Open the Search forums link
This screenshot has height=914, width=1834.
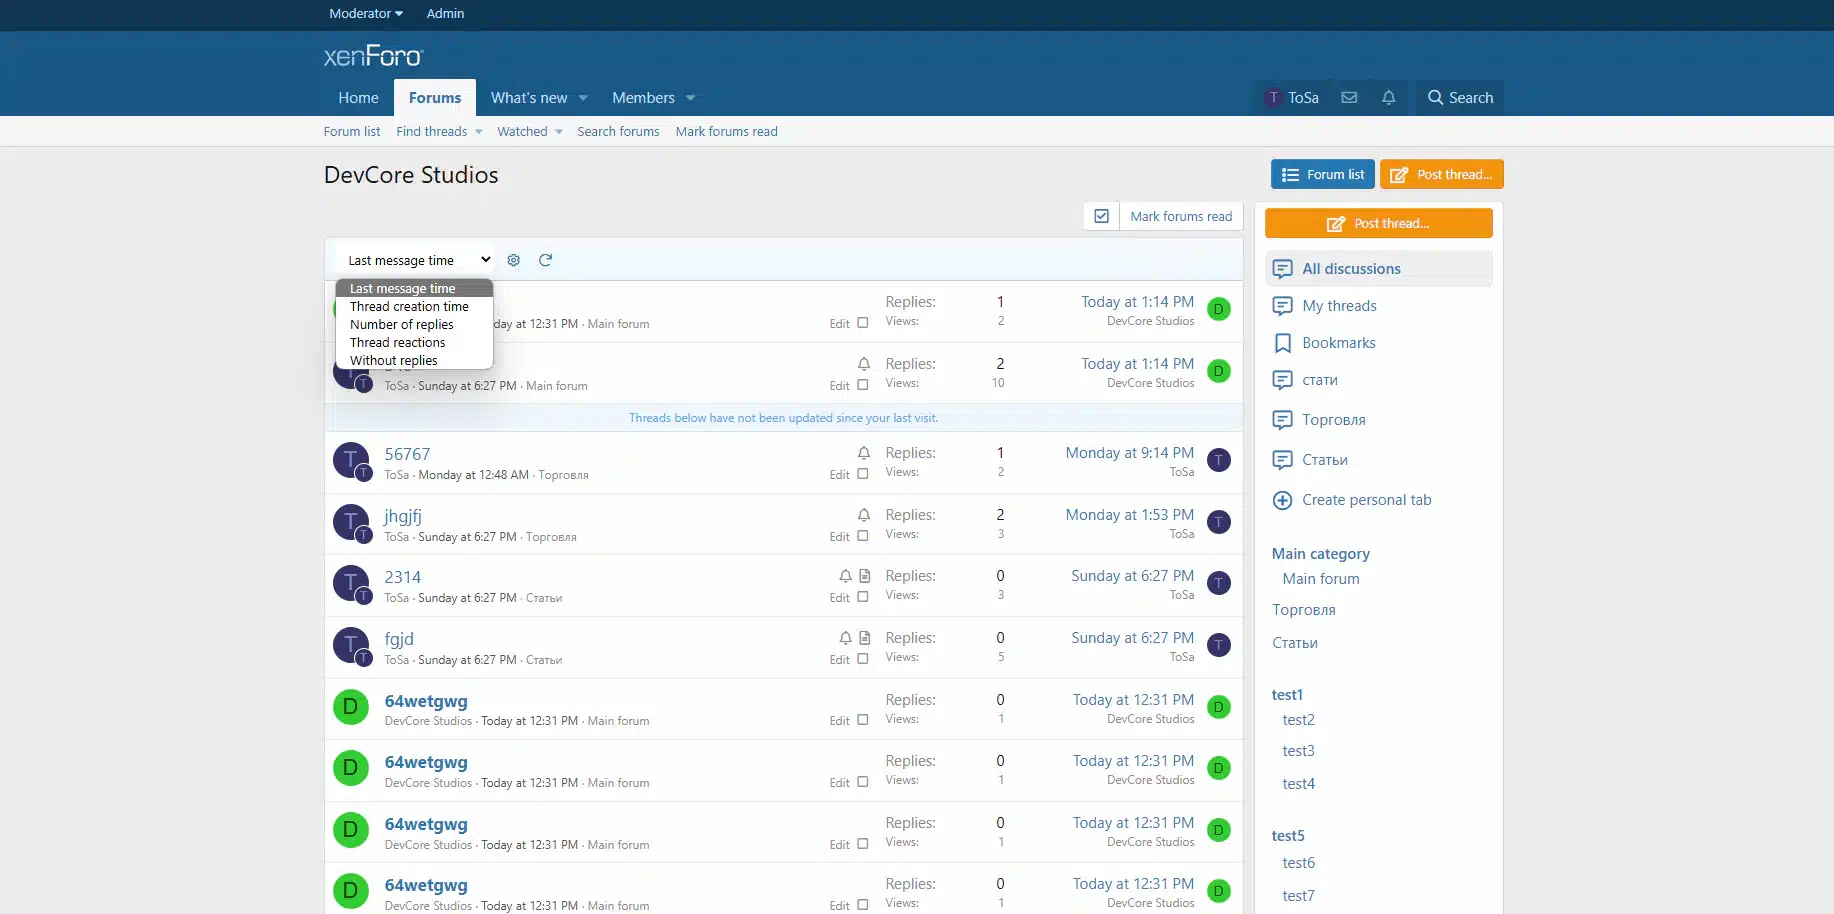point(618,132)
